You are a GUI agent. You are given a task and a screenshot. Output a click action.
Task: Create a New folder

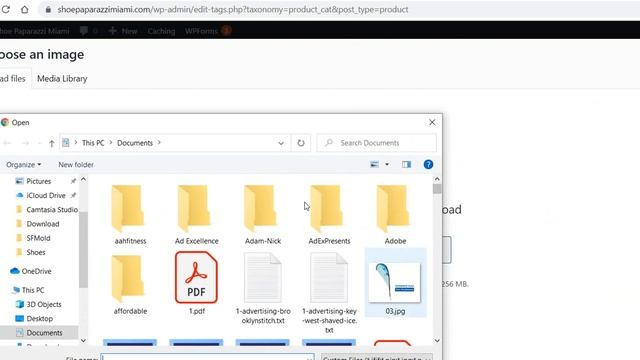coord(76,164)
